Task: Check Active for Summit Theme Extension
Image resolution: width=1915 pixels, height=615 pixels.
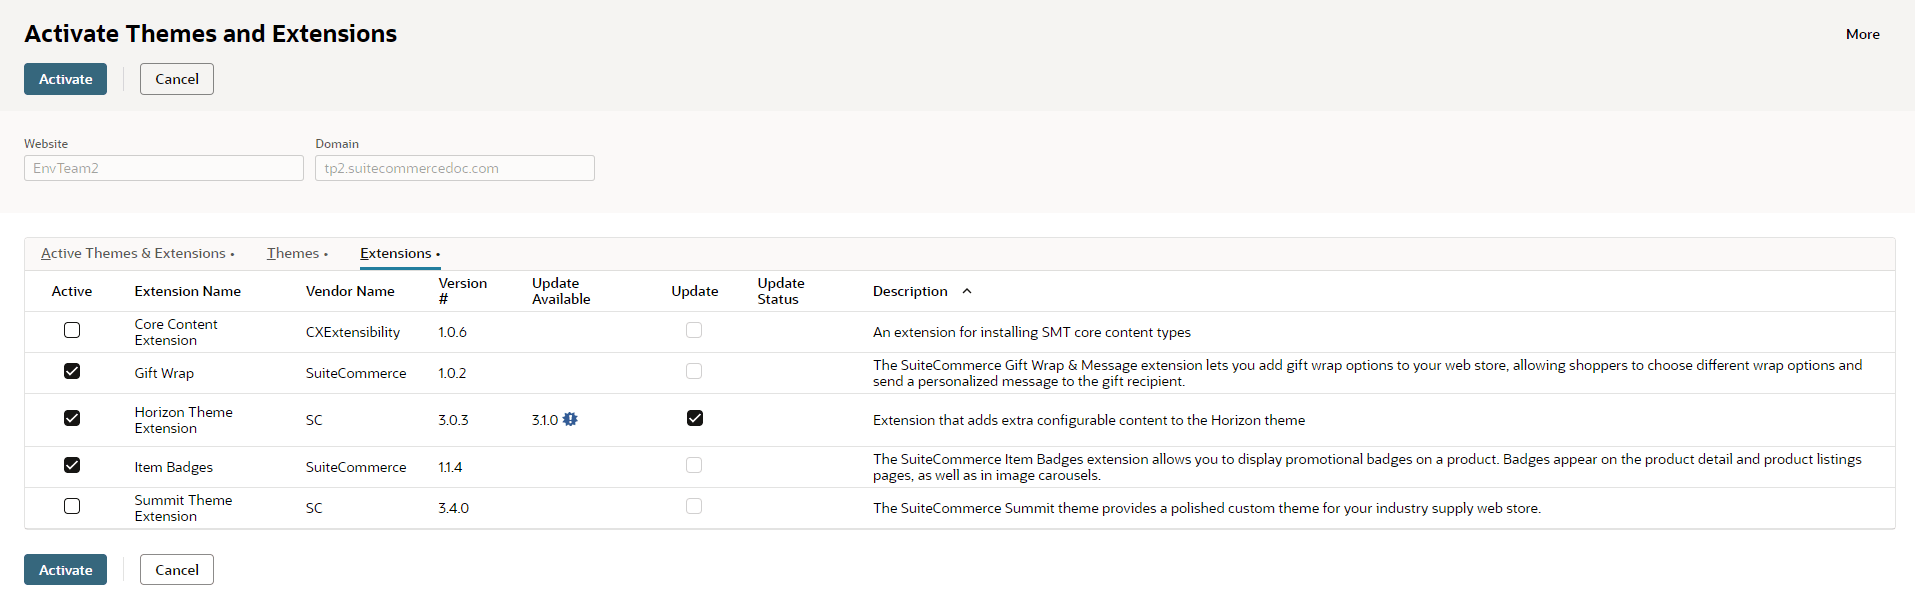Action: tap(72, 506)
